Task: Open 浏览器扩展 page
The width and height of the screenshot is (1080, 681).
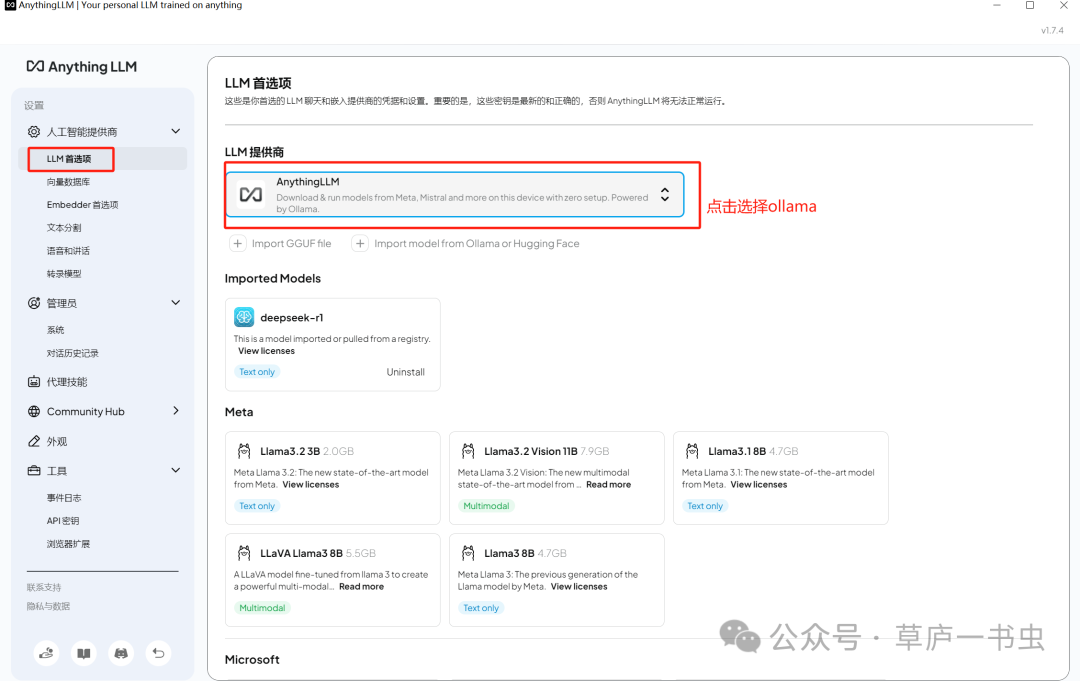Action: point(68,544)
